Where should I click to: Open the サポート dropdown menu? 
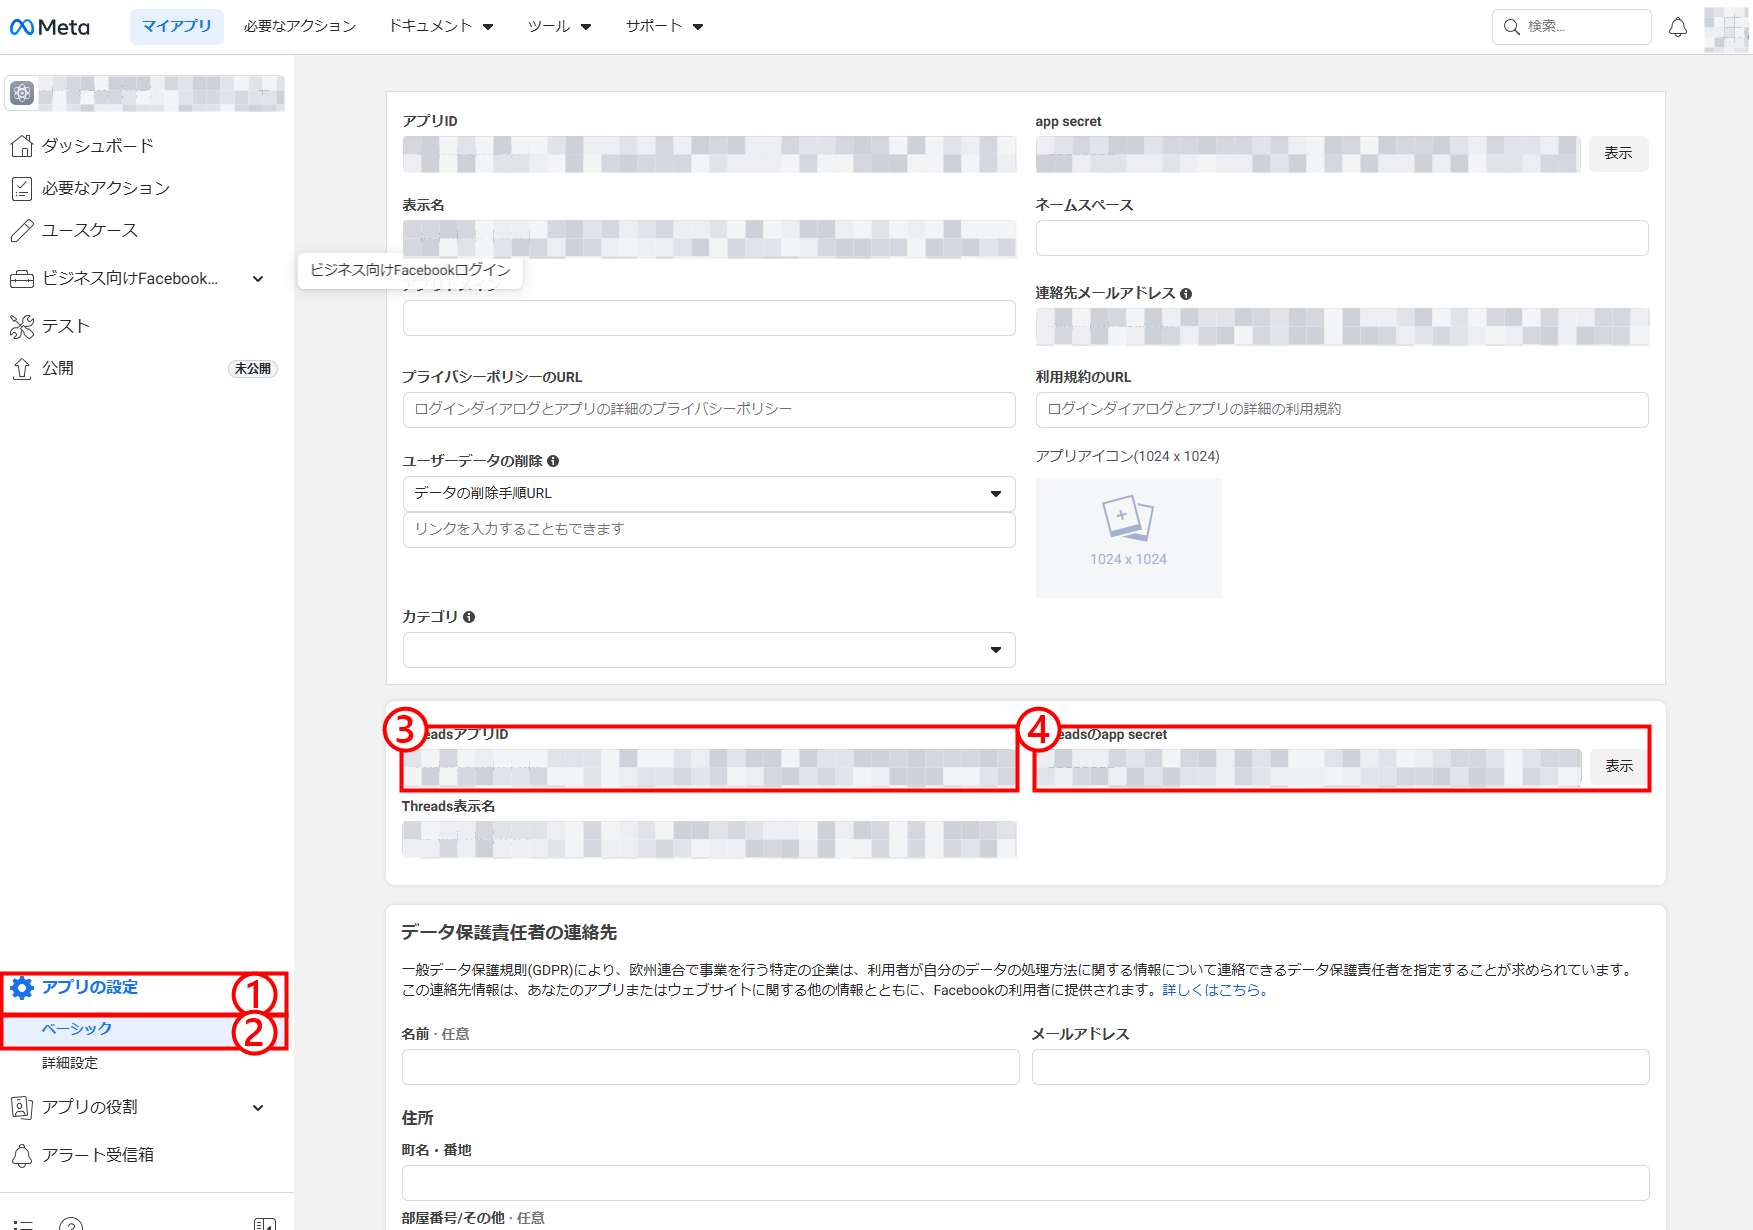click(x=665, y=27)
